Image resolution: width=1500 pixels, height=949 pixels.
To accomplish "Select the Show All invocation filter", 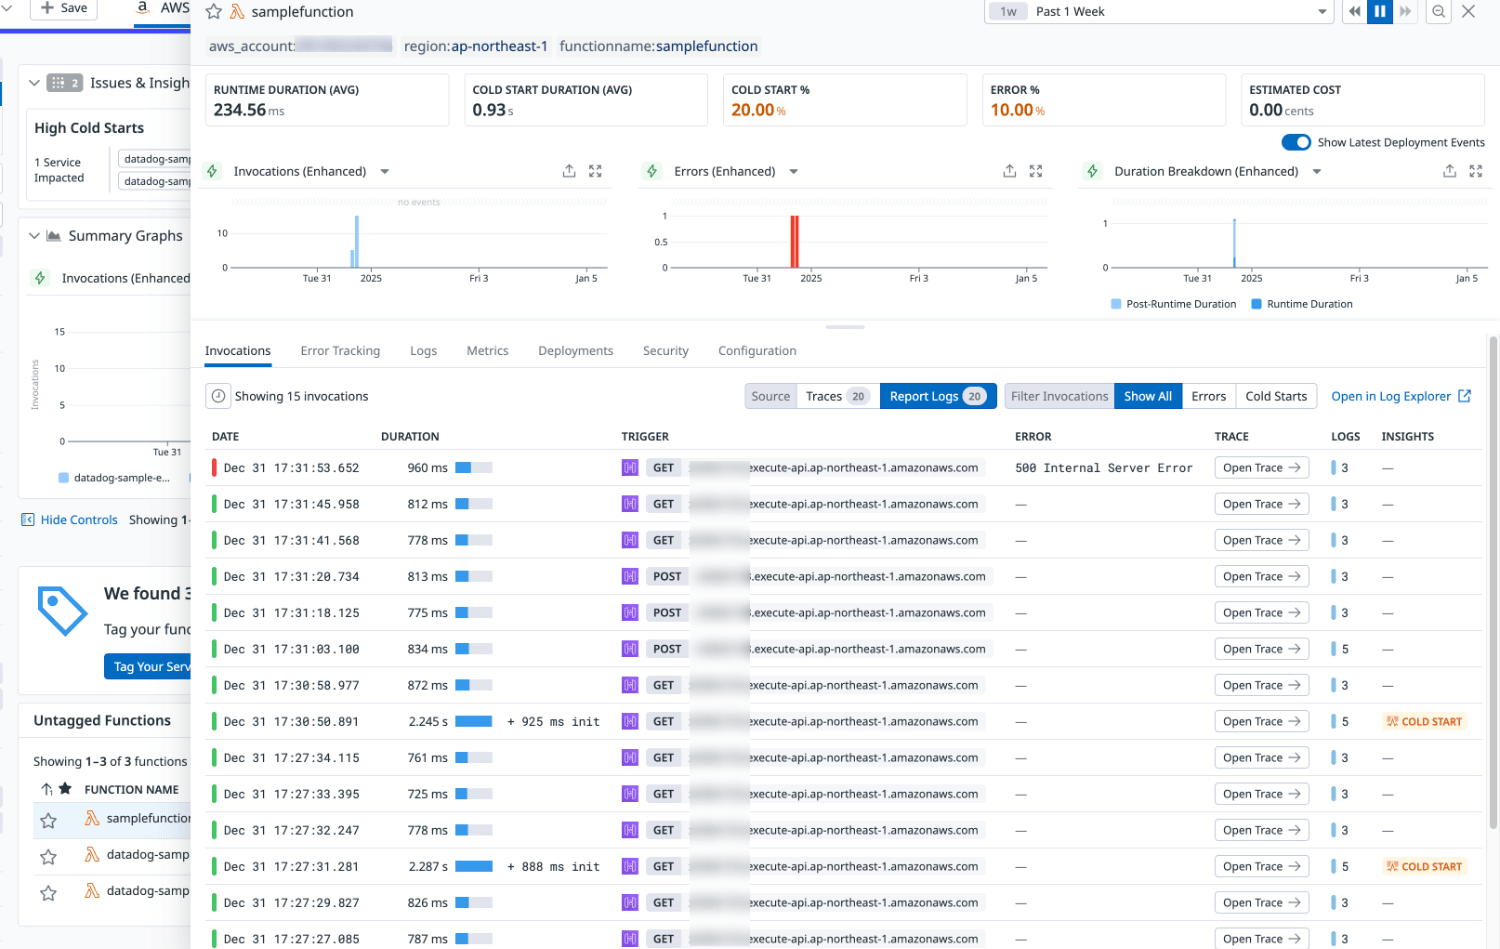I will (1148, 396).
